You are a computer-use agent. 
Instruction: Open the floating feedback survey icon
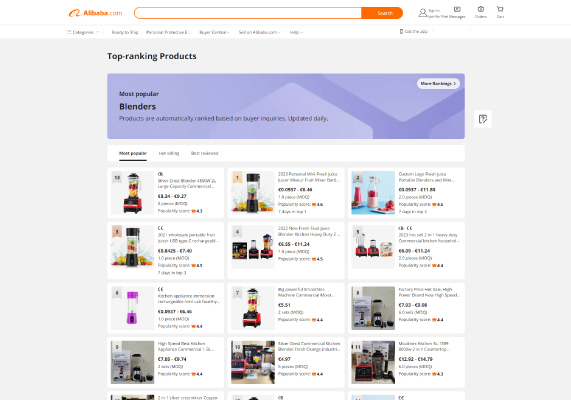click(x=483, y=119)
